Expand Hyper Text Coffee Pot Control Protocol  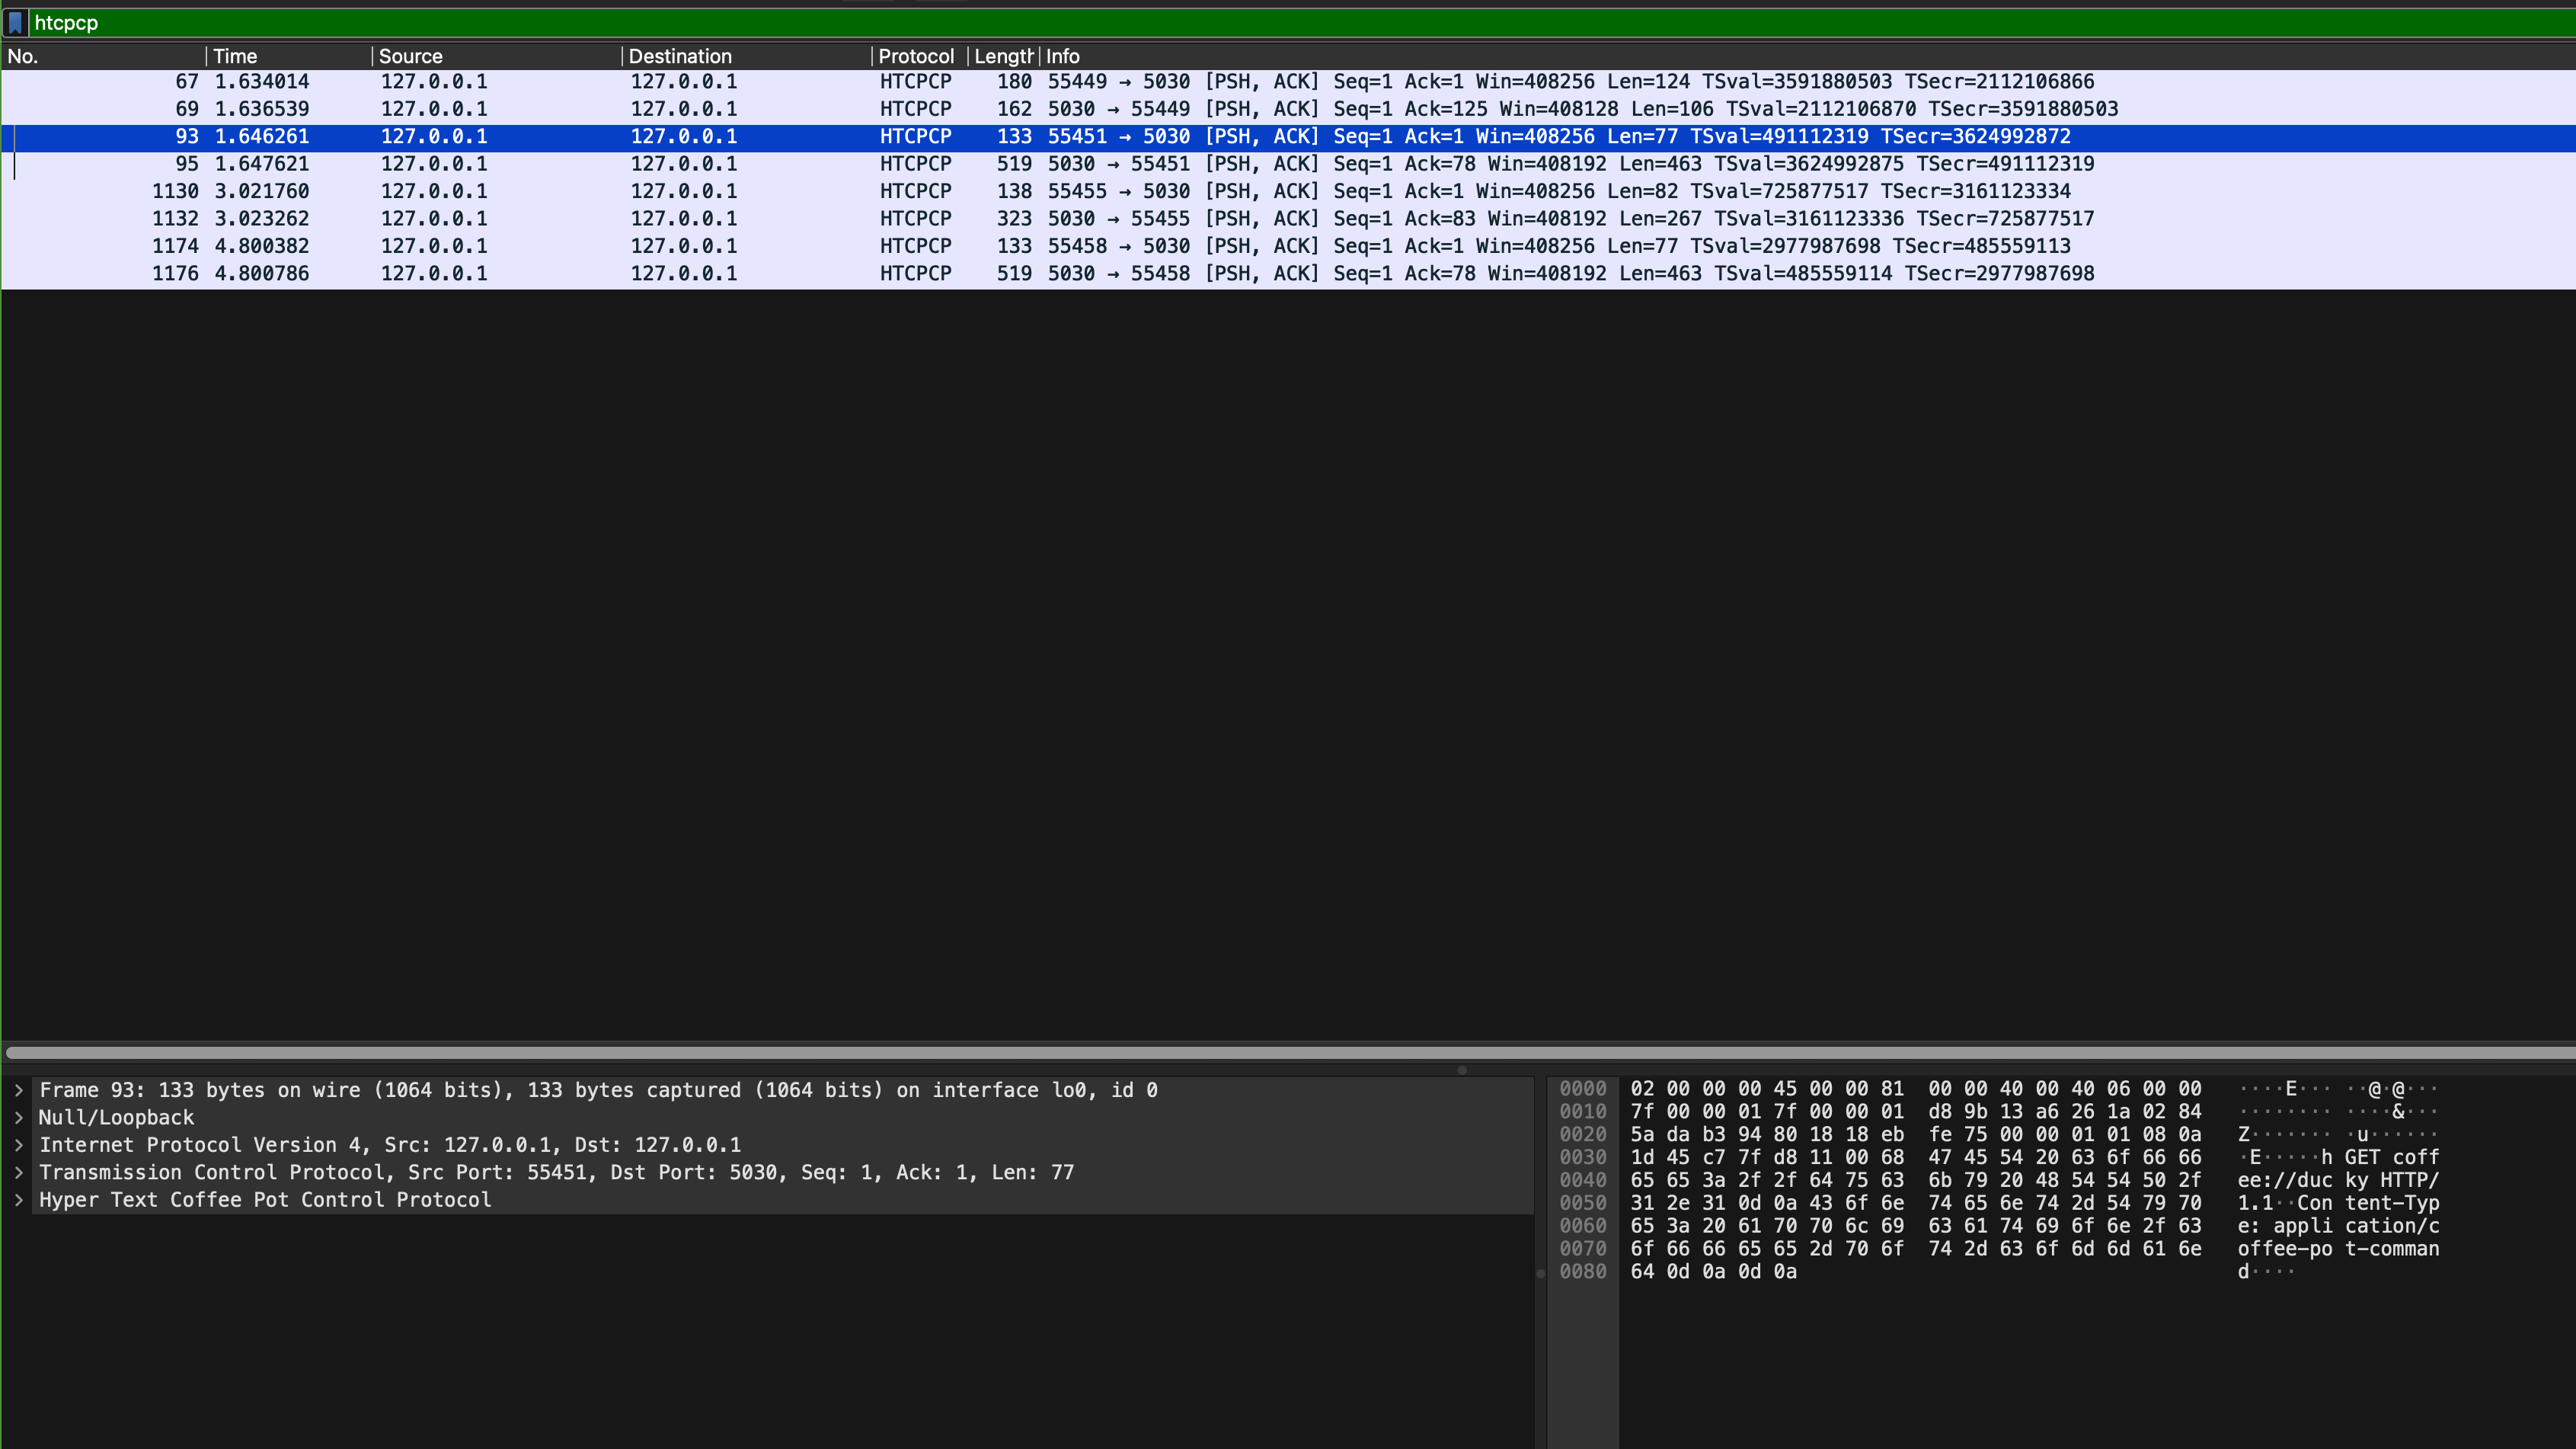coord(18,1200)
